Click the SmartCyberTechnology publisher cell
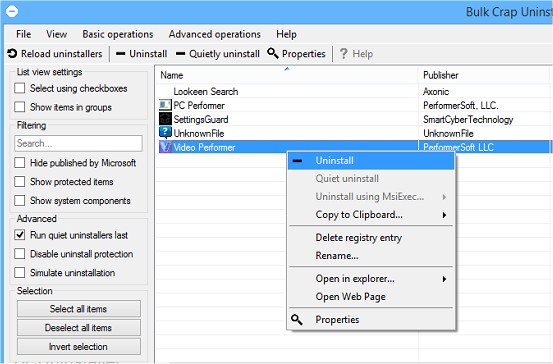 coord(468,119)
